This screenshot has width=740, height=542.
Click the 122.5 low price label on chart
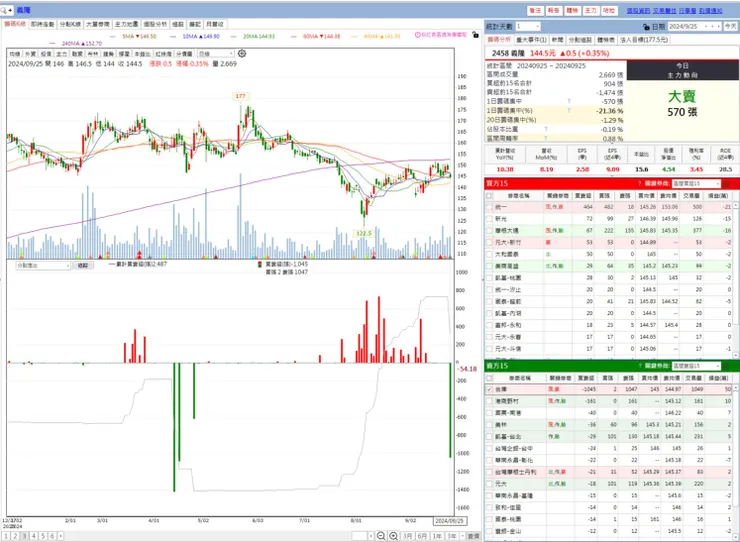pos(364,233)
